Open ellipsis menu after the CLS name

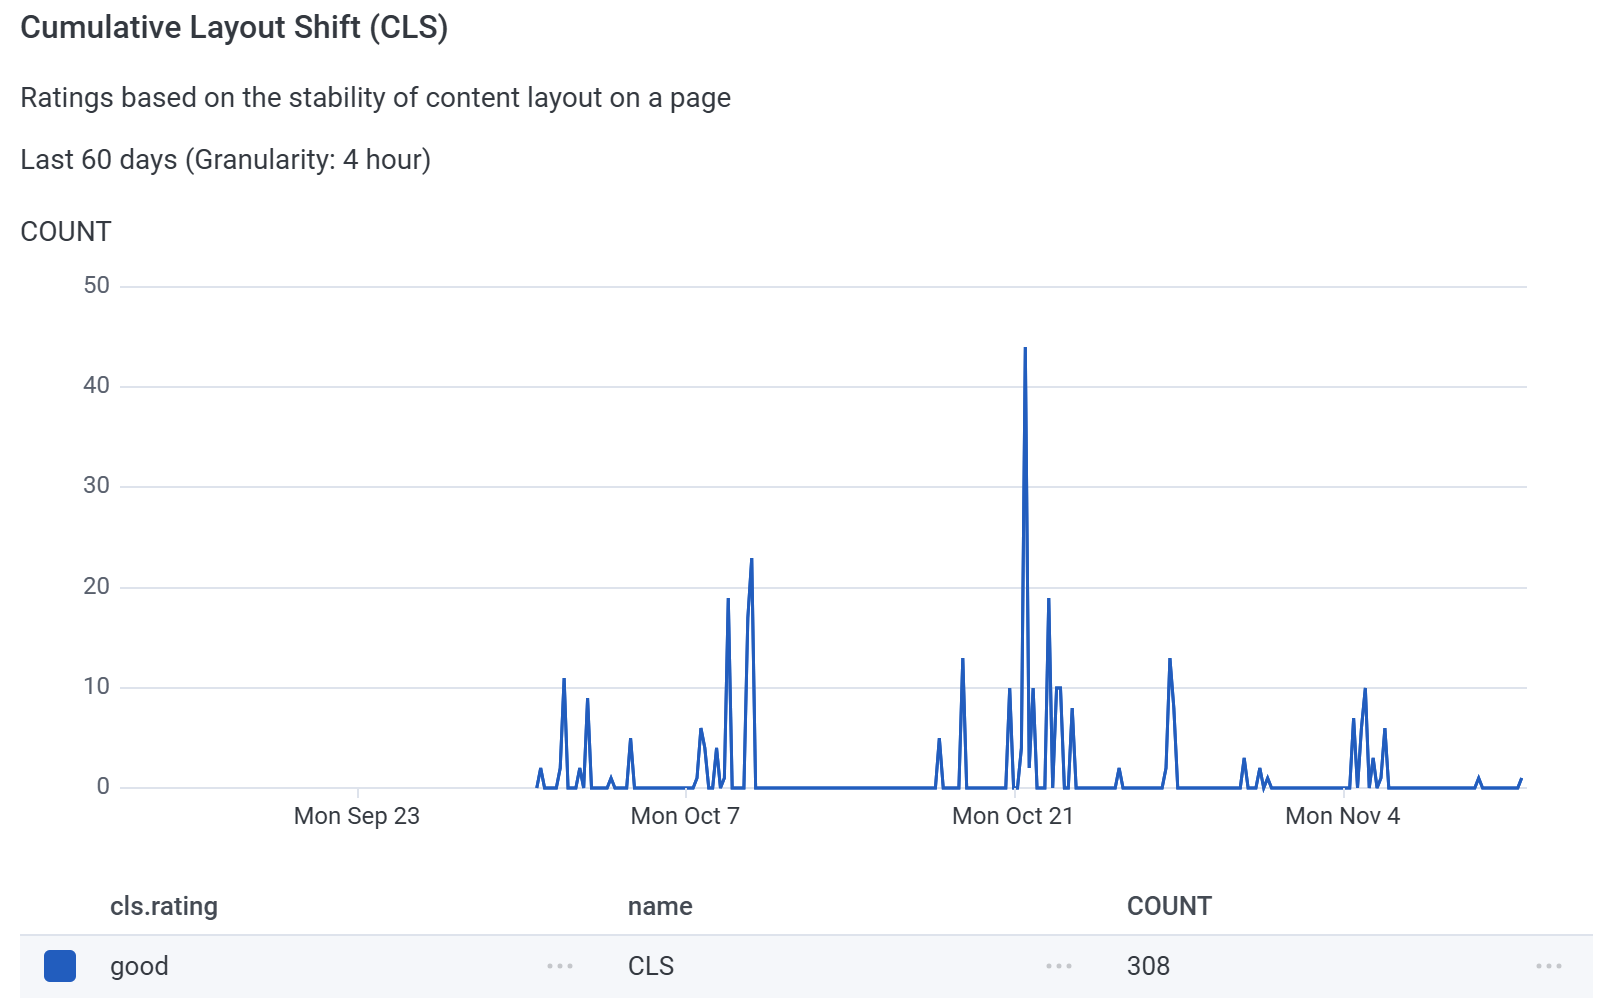[1059, 966]
